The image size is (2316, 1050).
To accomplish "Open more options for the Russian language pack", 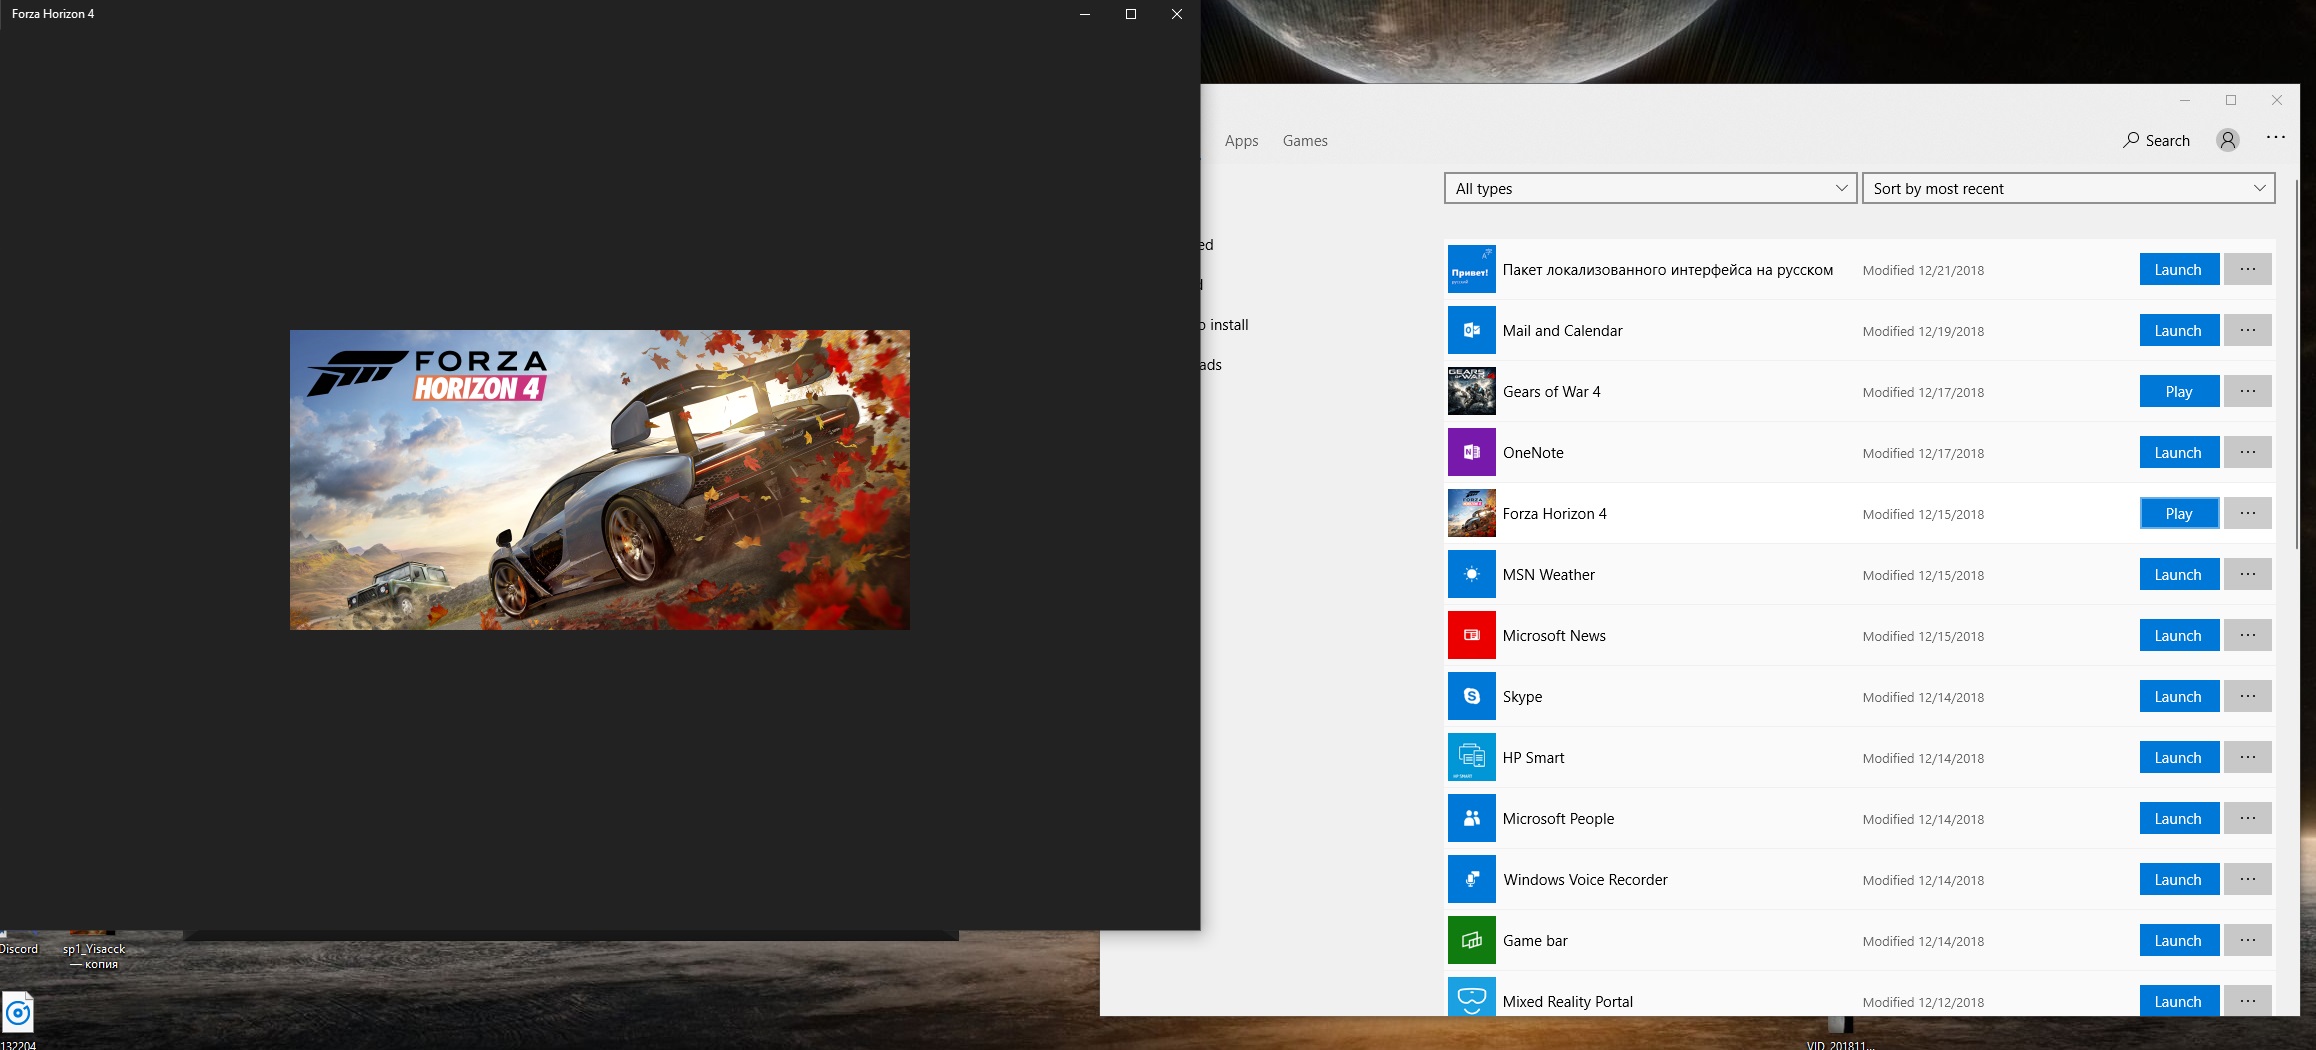I will (2247, 270).
